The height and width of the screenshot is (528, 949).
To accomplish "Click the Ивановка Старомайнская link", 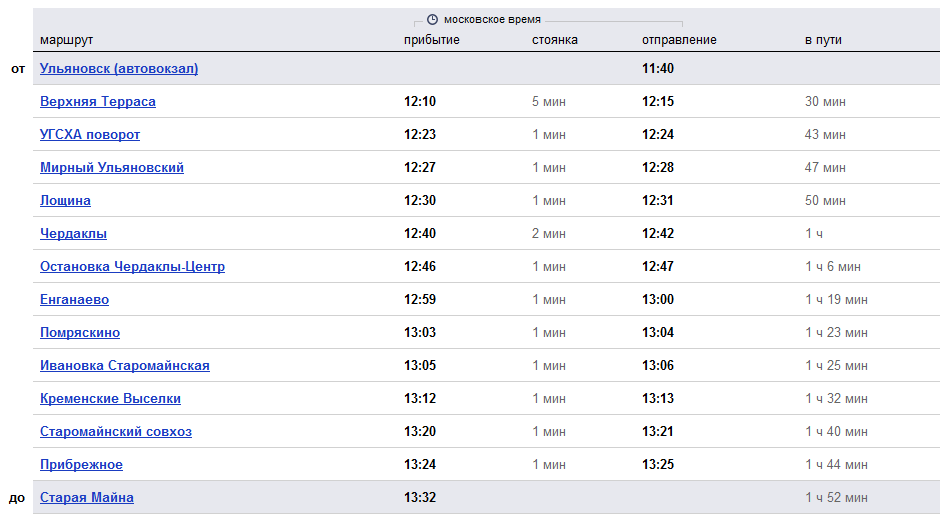I will point(125,366).
